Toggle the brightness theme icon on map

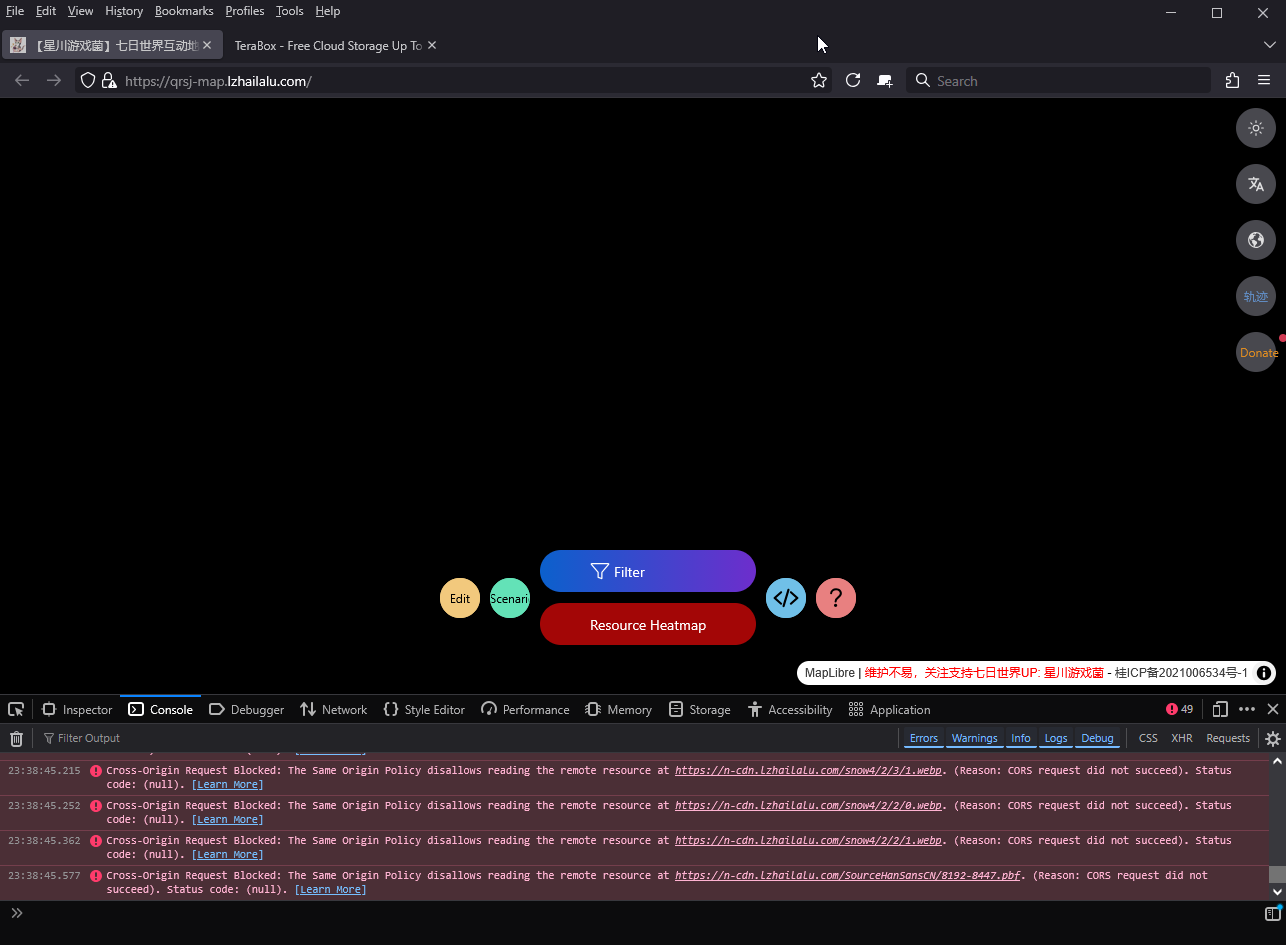pyautogui.click(x=1255, y=128)
